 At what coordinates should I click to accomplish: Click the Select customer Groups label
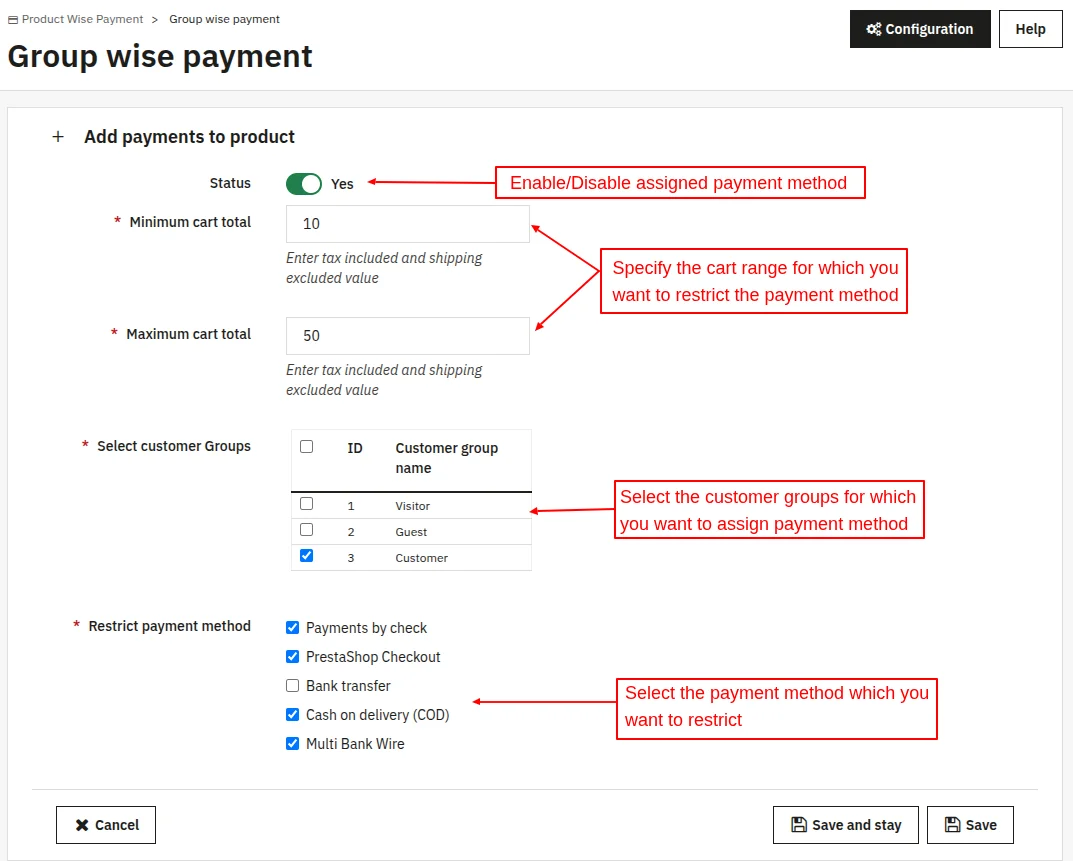coord(174,446)
